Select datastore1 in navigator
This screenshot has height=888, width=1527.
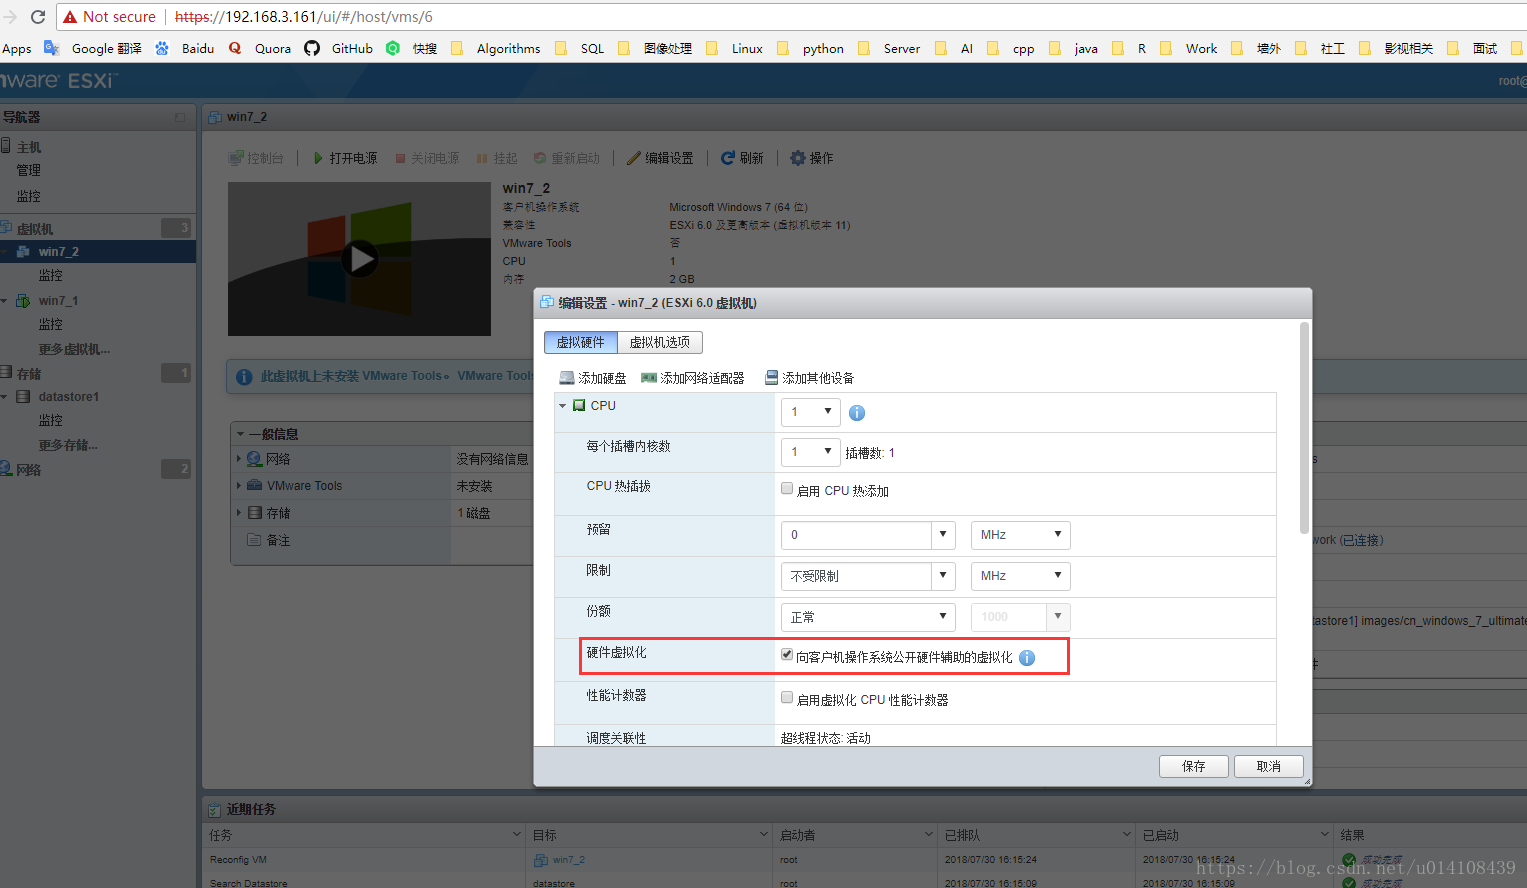(68, 397)
